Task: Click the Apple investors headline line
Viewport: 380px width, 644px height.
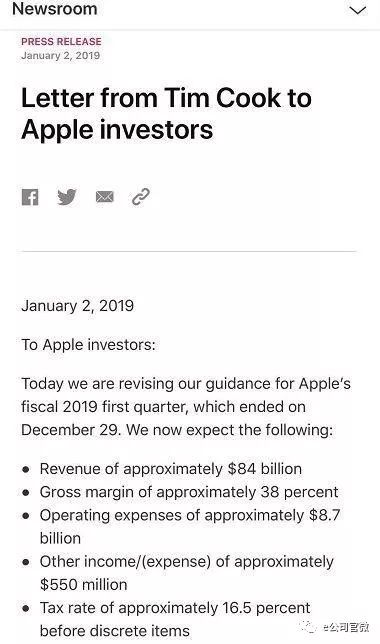Action: 117,129
